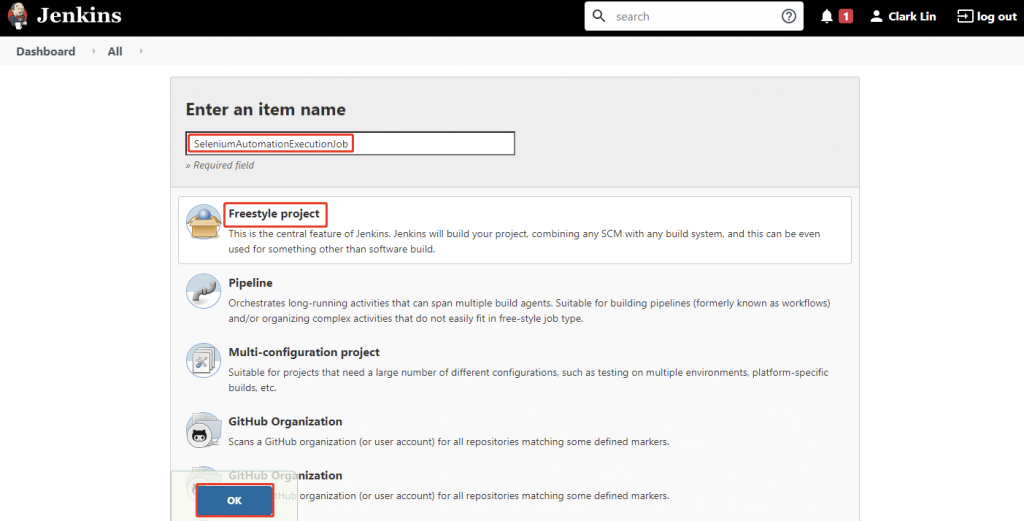Click the log out link
The image size is (1024, 521).
[x=986, y=17]
